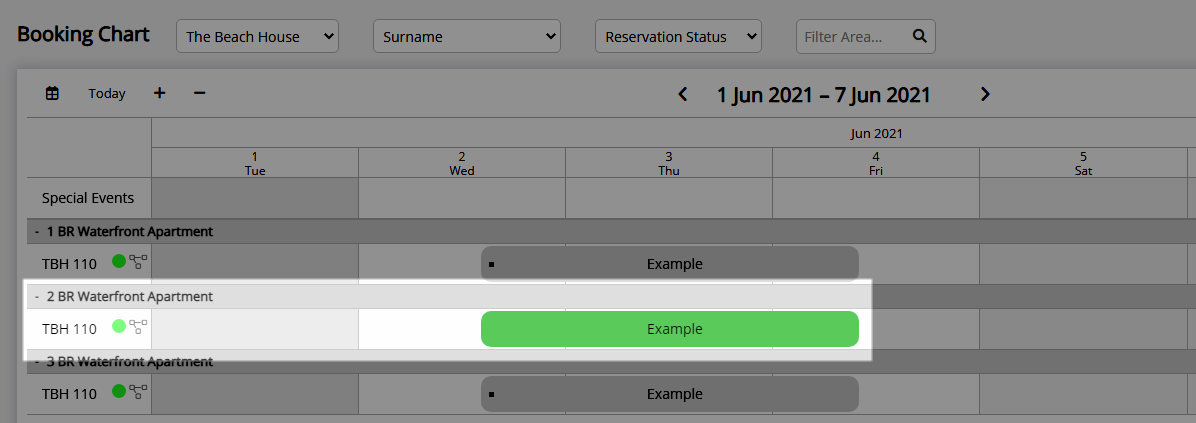Go to next week arrow
This screenshot has width=1196, height=423.
(985, 95)
